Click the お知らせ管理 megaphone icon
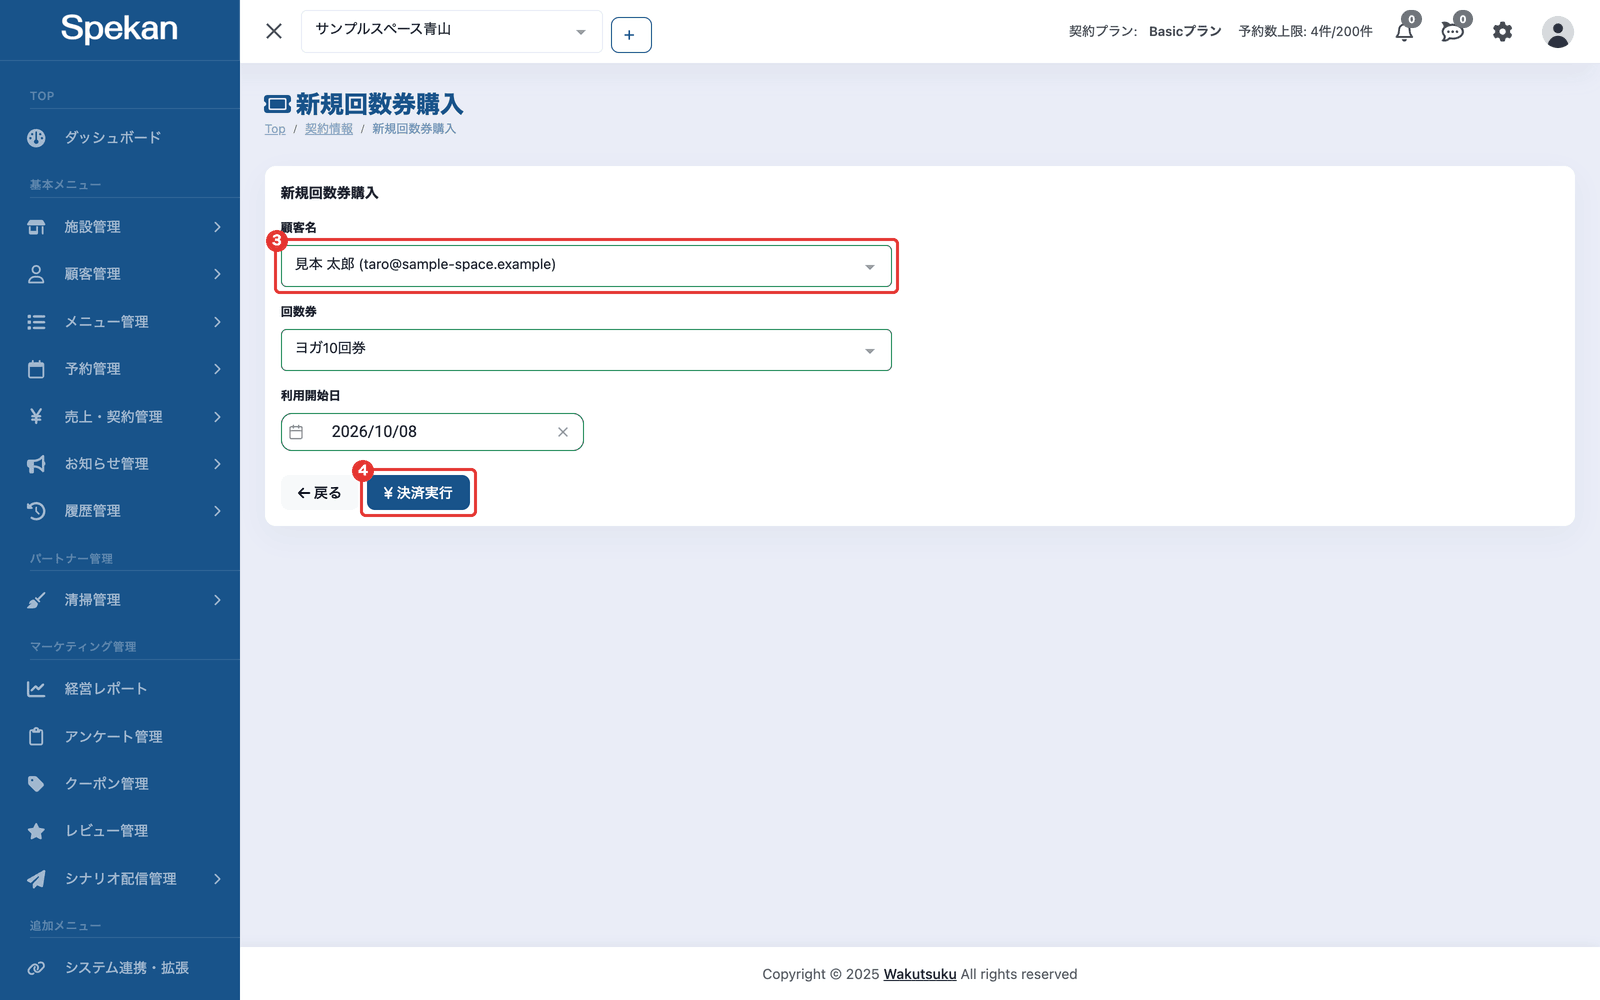Screen dimensions: 1600x1000 36,464
